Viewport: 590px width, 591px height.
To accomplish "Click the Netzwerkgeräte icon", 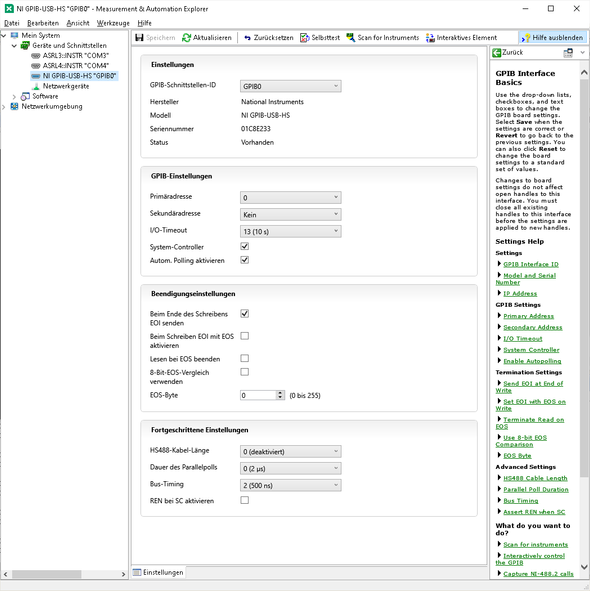I will [x=36, y=86].
